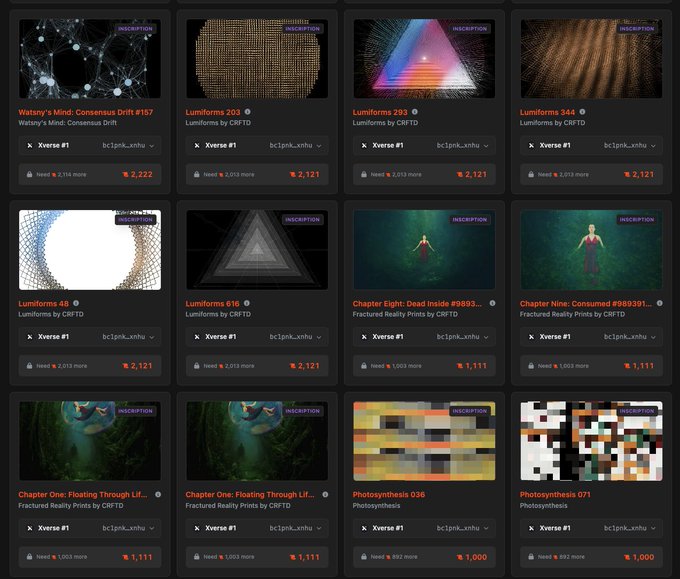Expand Xverse #1 wallet dropdown on Lumiforms 293 card
The width and height of the screenshot is (680, 579).
424,145
